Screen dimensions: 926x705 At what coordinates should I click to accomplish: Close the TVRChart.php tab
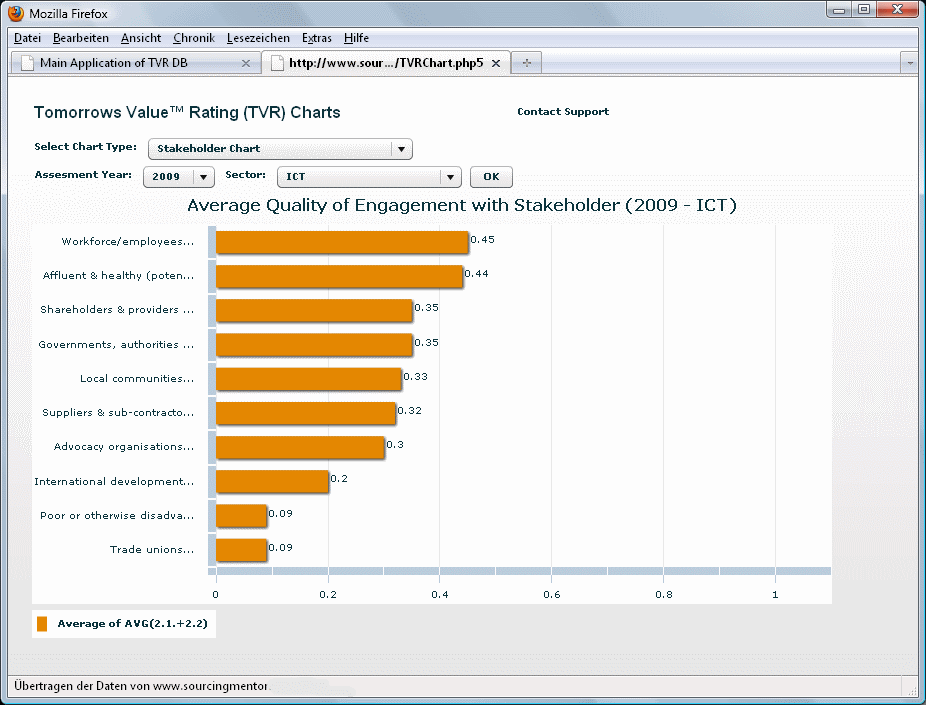(x=497, y=63)
